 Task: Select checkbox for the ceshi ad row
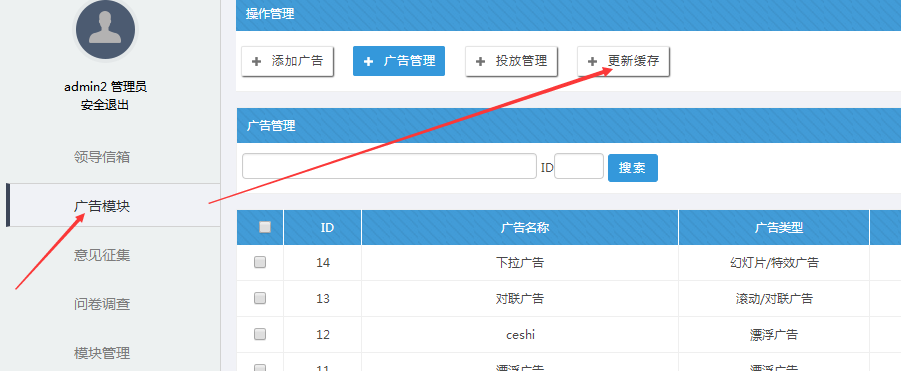[x=260, y=334]
